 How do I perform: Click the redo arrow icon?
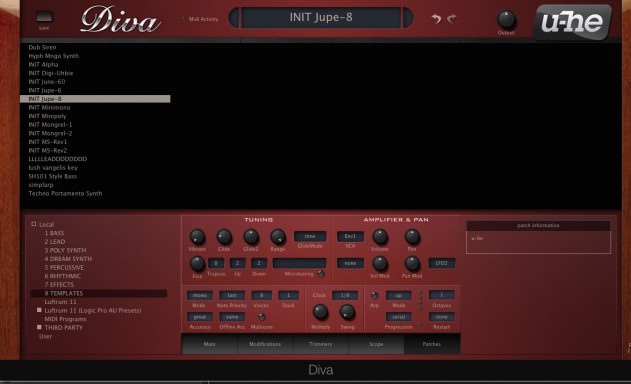click(452, 19)
